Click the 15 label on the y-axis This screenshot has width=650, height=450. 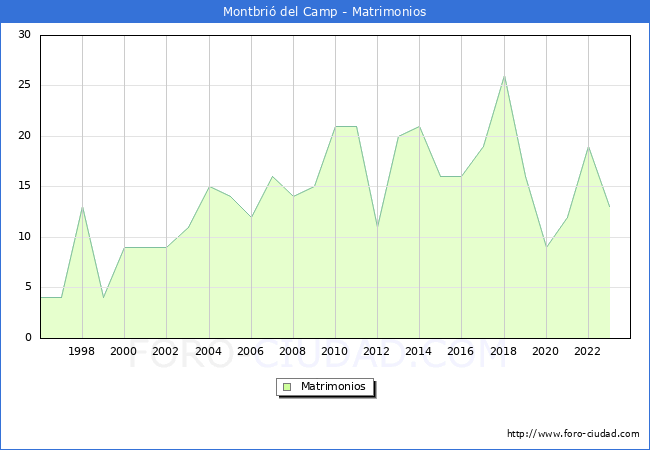pyautogui.click(x=24, y=186)
